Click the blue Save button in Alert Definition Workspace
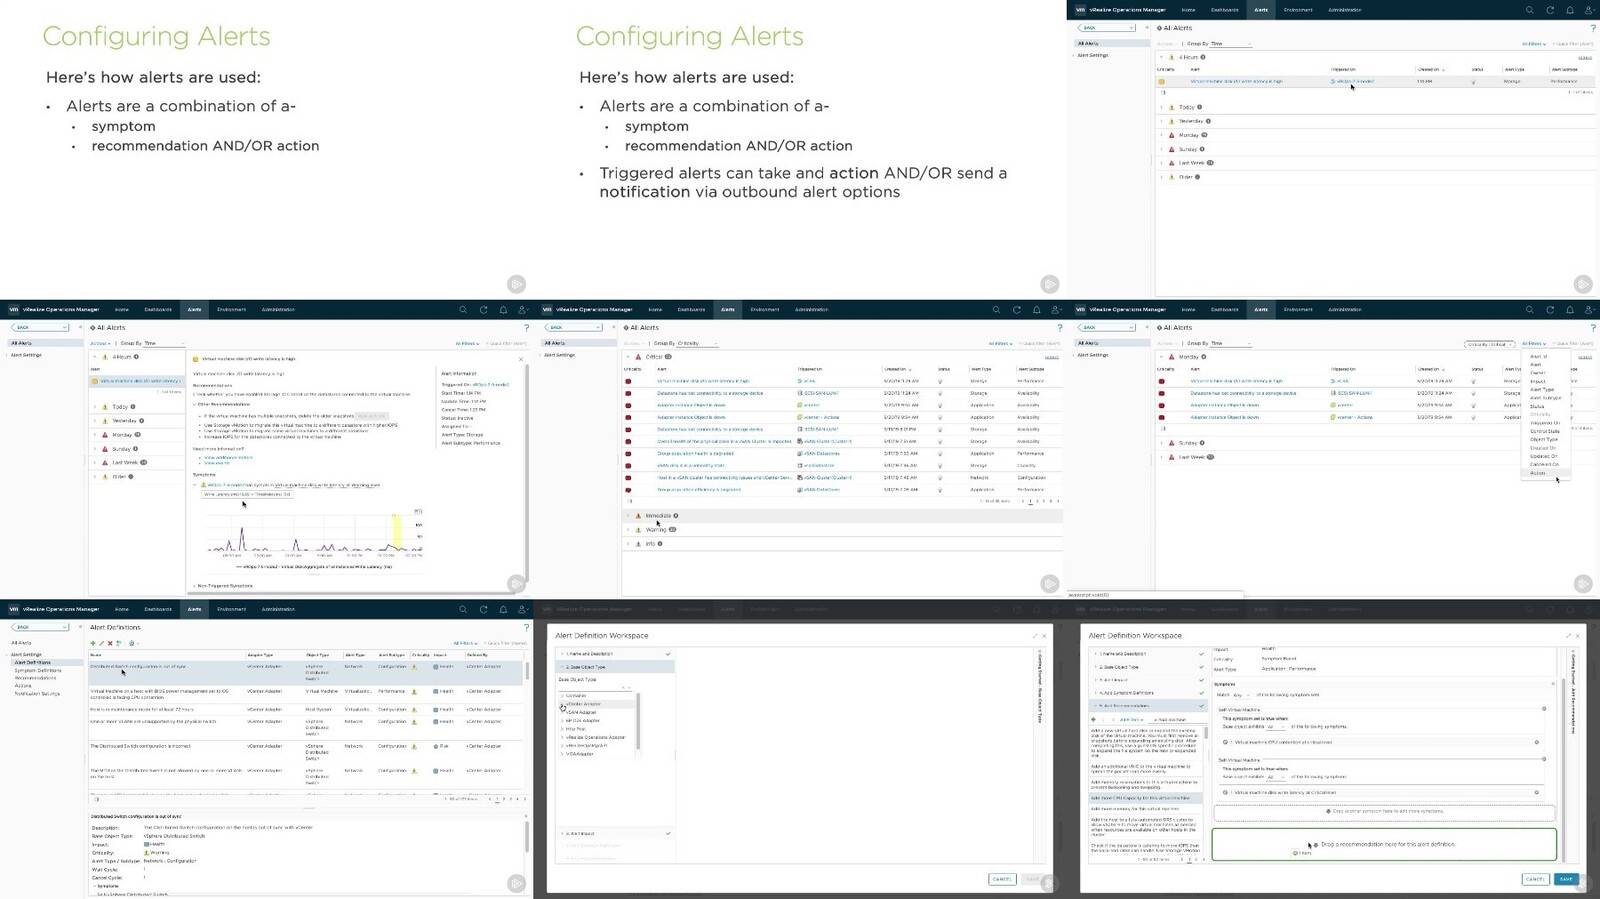 click(1566, 879)
